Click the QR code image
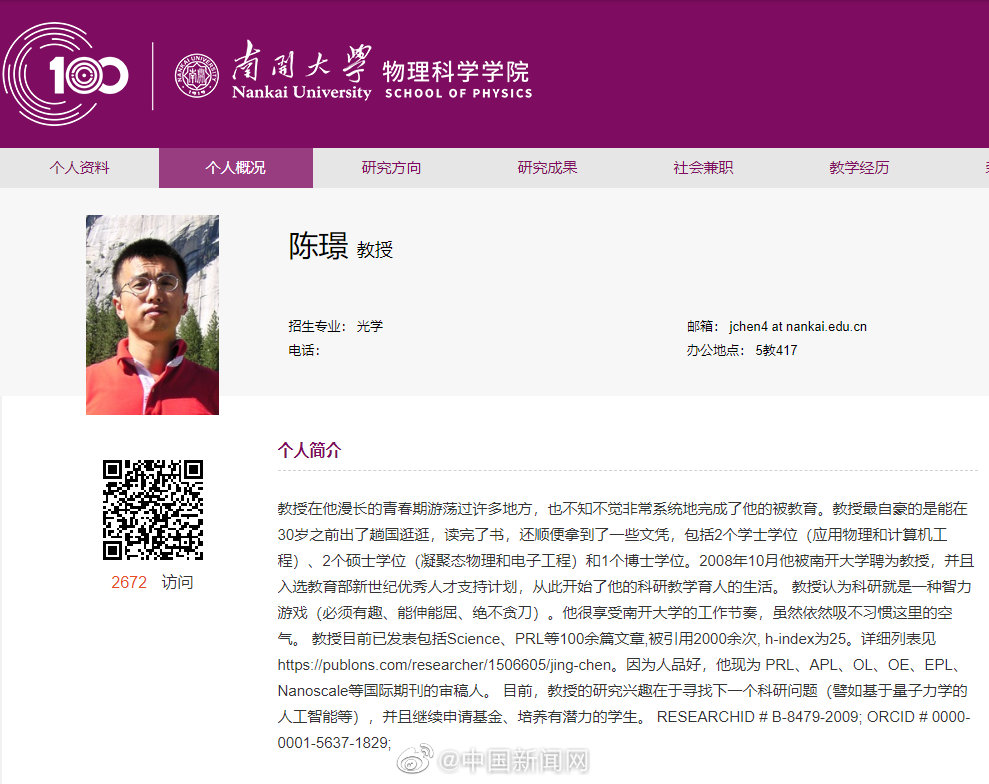The width and height of the screenshot is (989, 784). [153, 510]
